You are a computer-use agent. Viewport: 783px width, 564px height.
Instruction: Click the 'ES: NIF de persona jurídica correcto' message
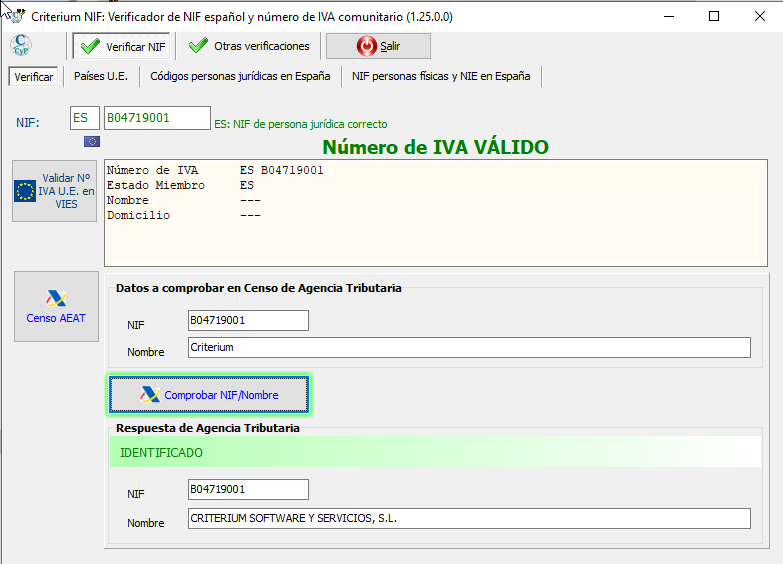pyautogui.click(x=301, y=124)
